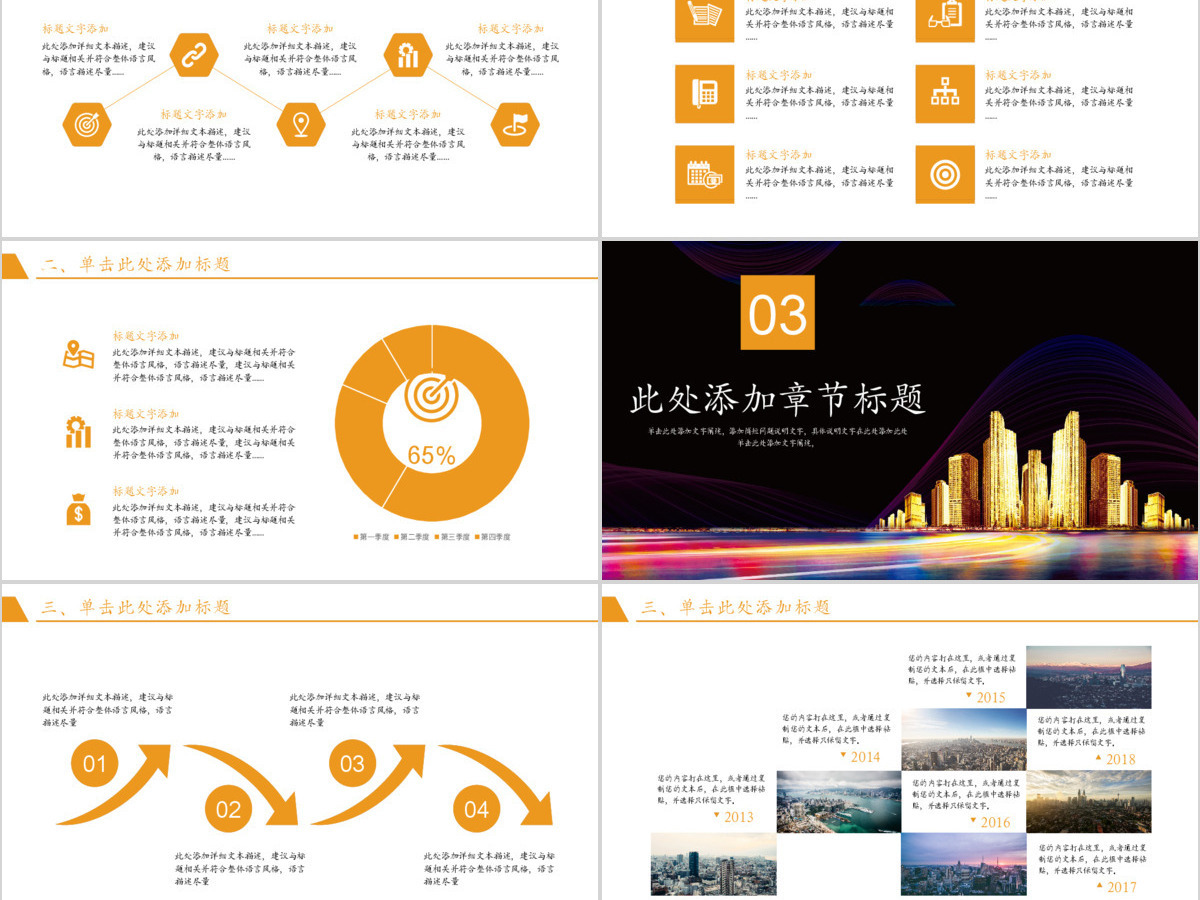Select the 二、单击此处添加标题 slide title
This screenshot has height=900, width=1200.
(x=136, y=264)
